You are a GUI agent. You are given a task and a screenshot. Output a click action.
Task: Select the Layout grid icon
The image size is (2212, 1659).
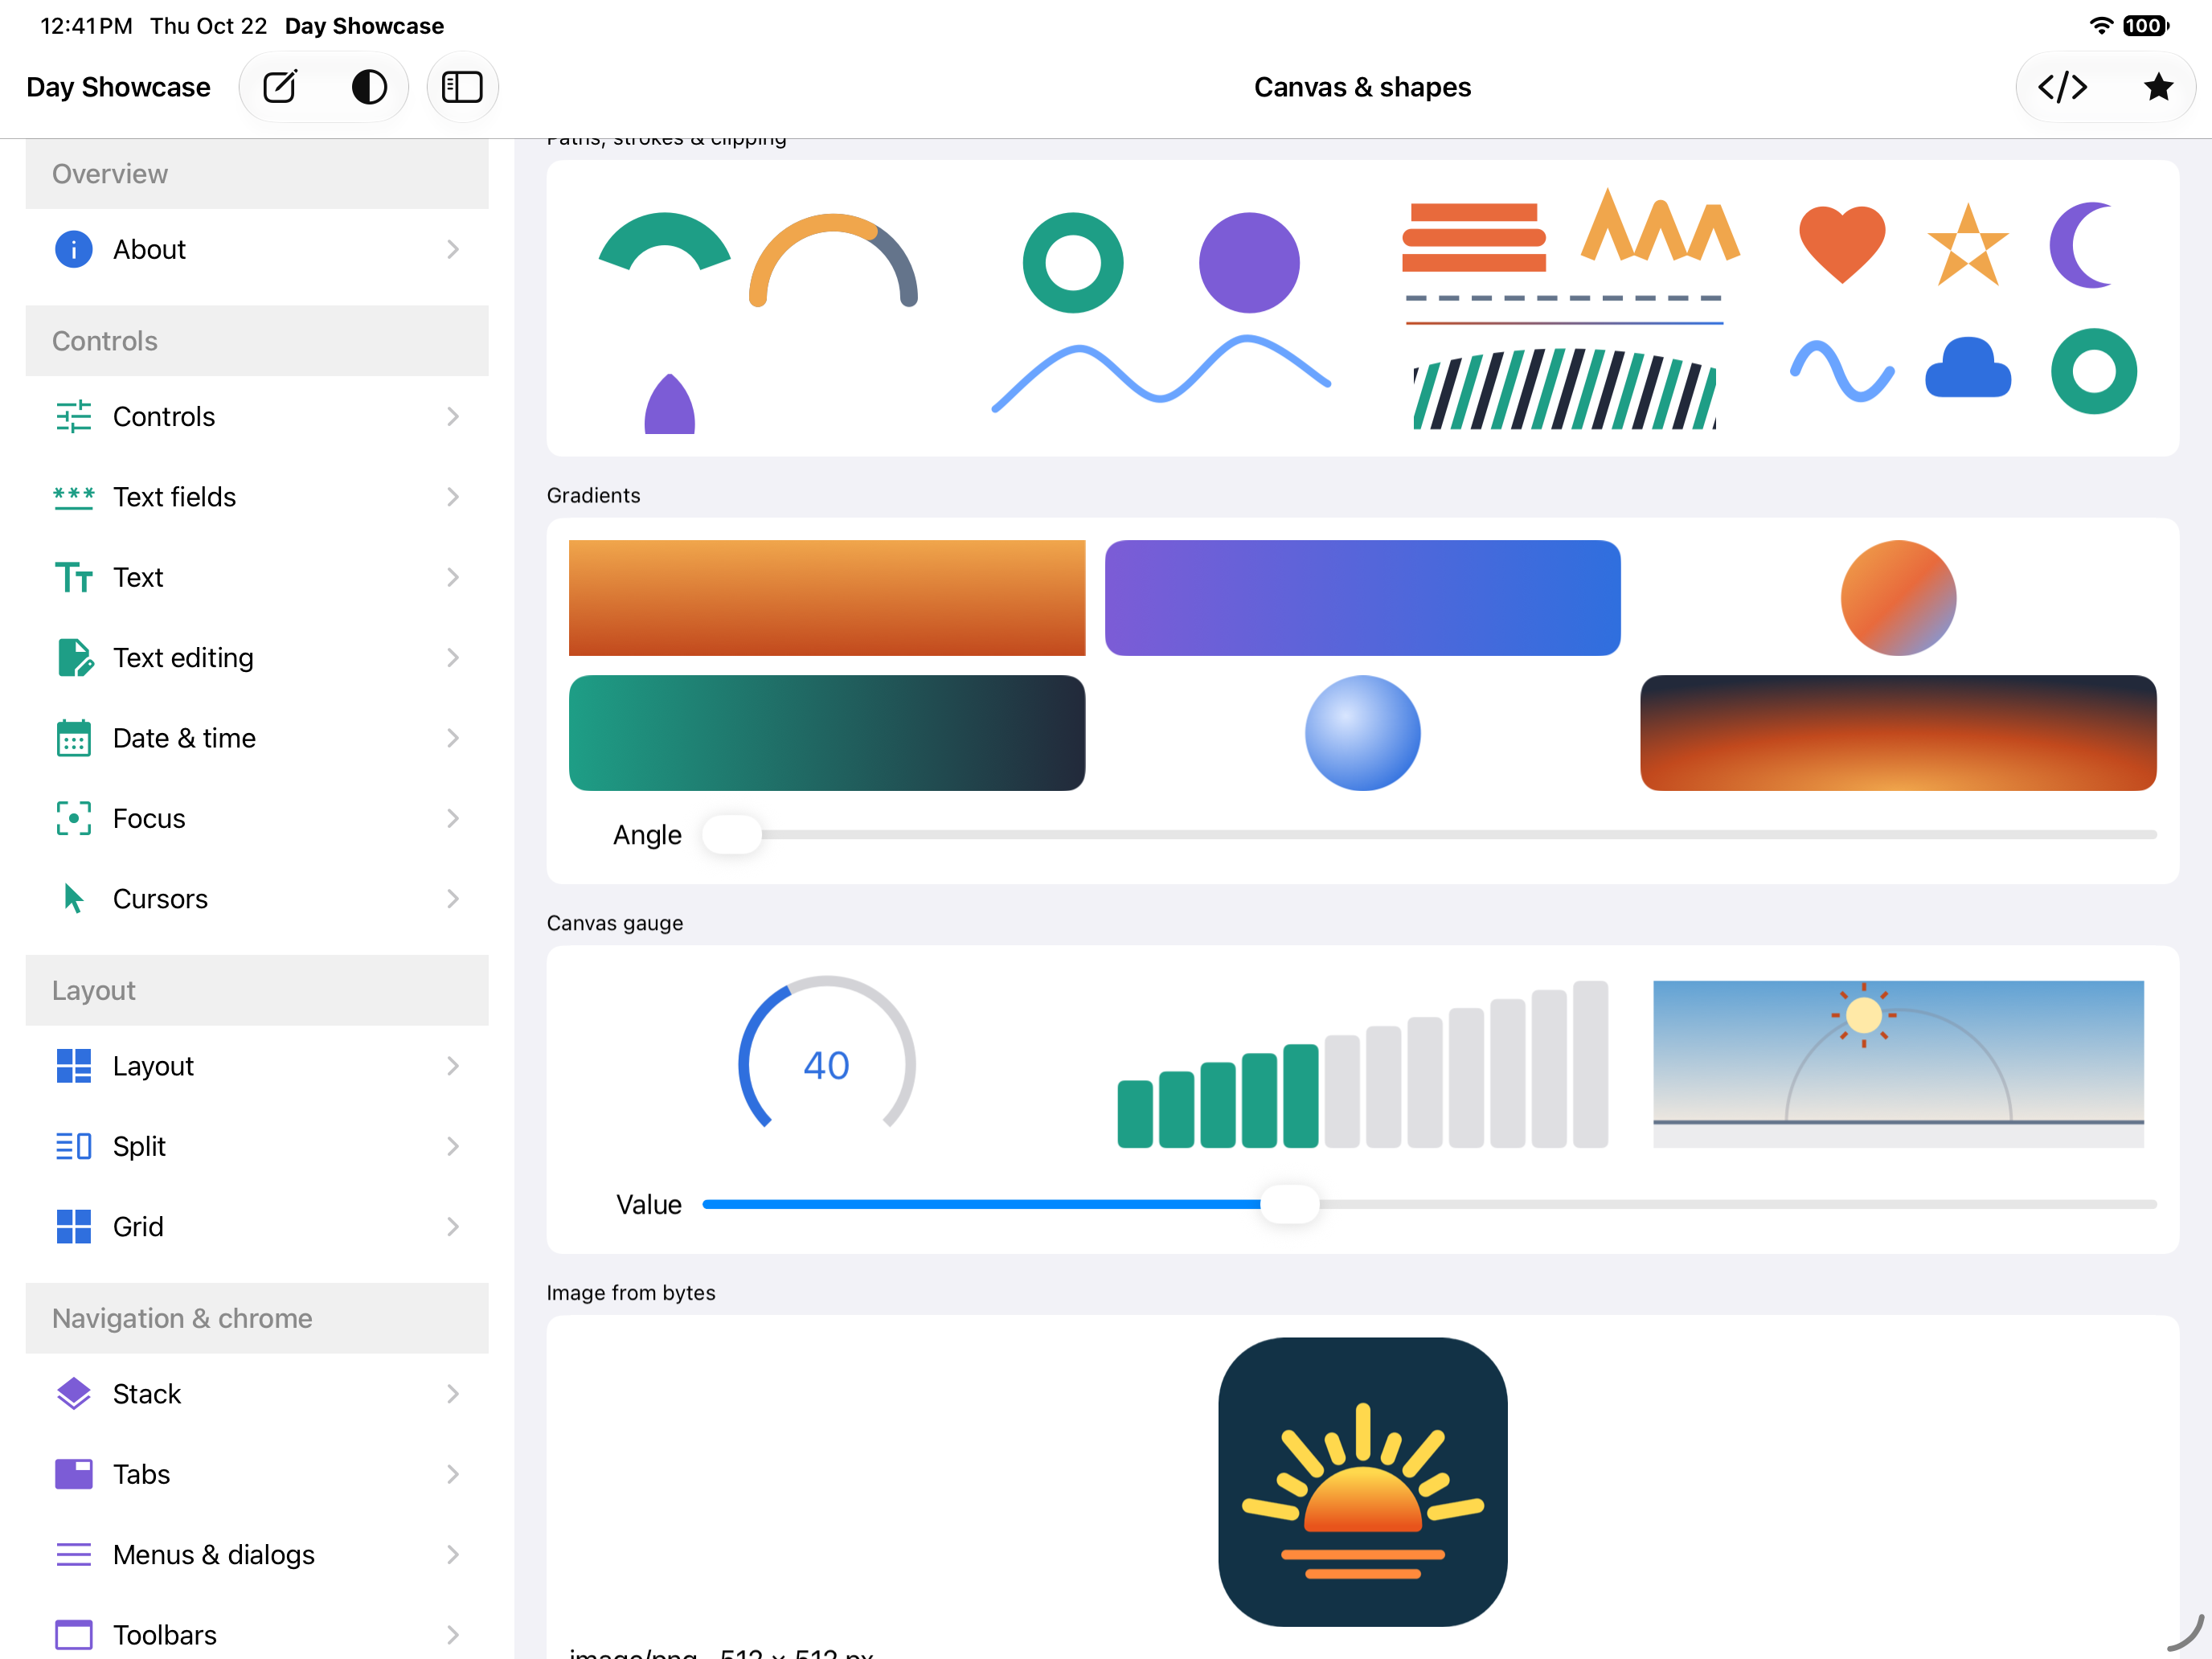[74, 1066]
